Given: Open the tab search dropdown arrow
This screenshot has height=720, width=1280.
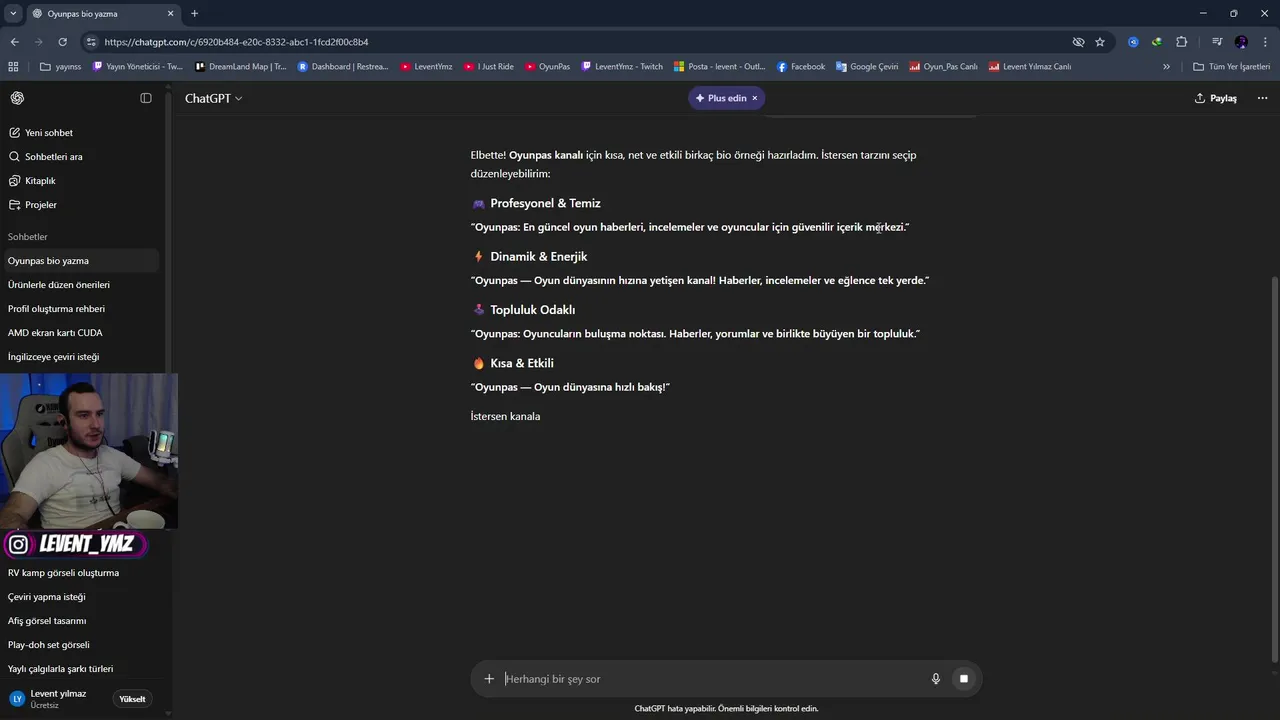Looking at the screenshot, I should pos(13,14).
